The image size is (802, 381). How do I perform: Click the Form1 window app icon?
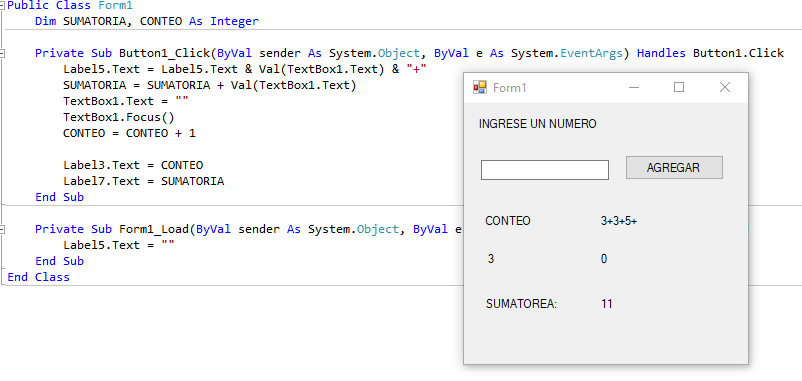480,87
